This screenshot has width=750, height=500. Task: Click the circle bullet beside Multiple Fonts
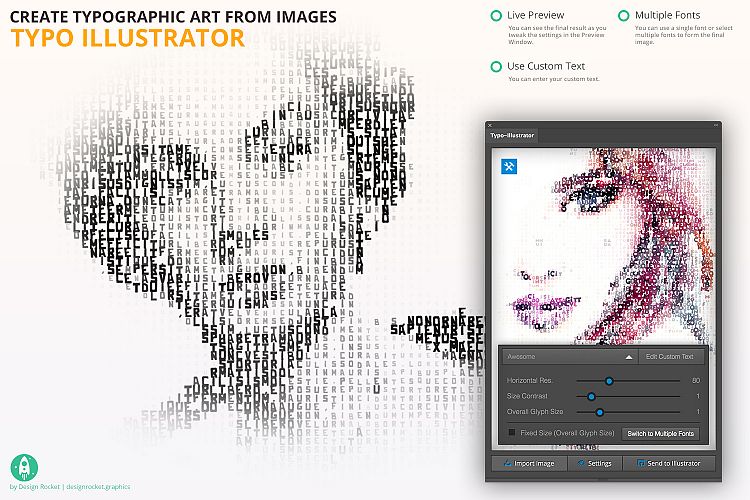(623, 16)
